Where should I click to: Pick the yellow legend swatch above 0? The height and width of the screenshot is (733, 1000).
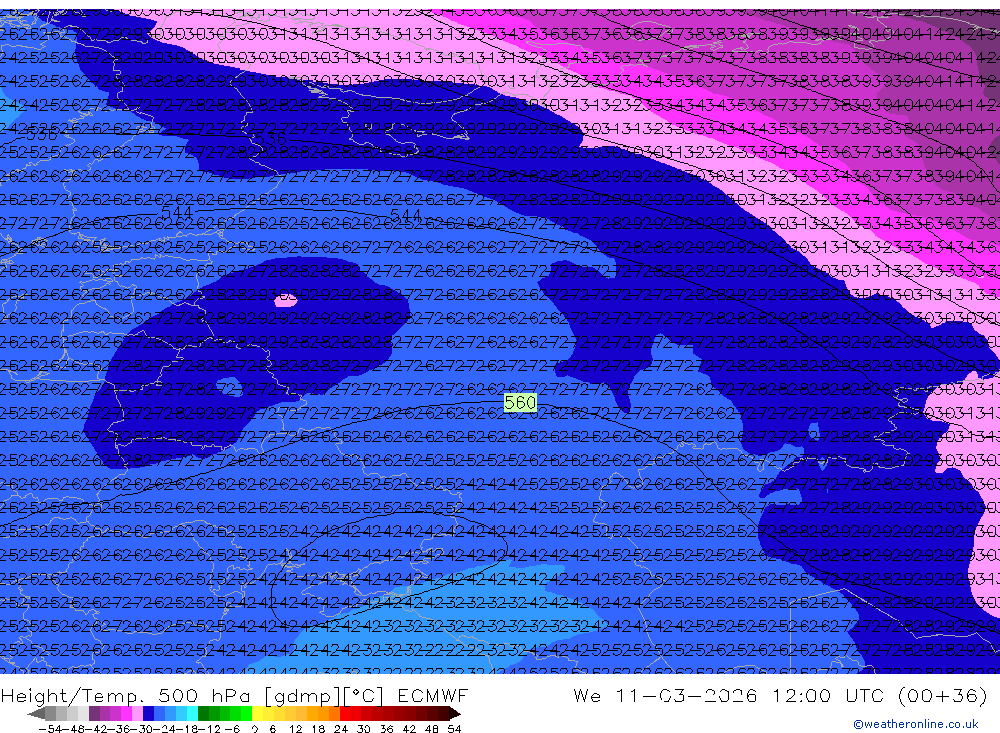(257, 713)
